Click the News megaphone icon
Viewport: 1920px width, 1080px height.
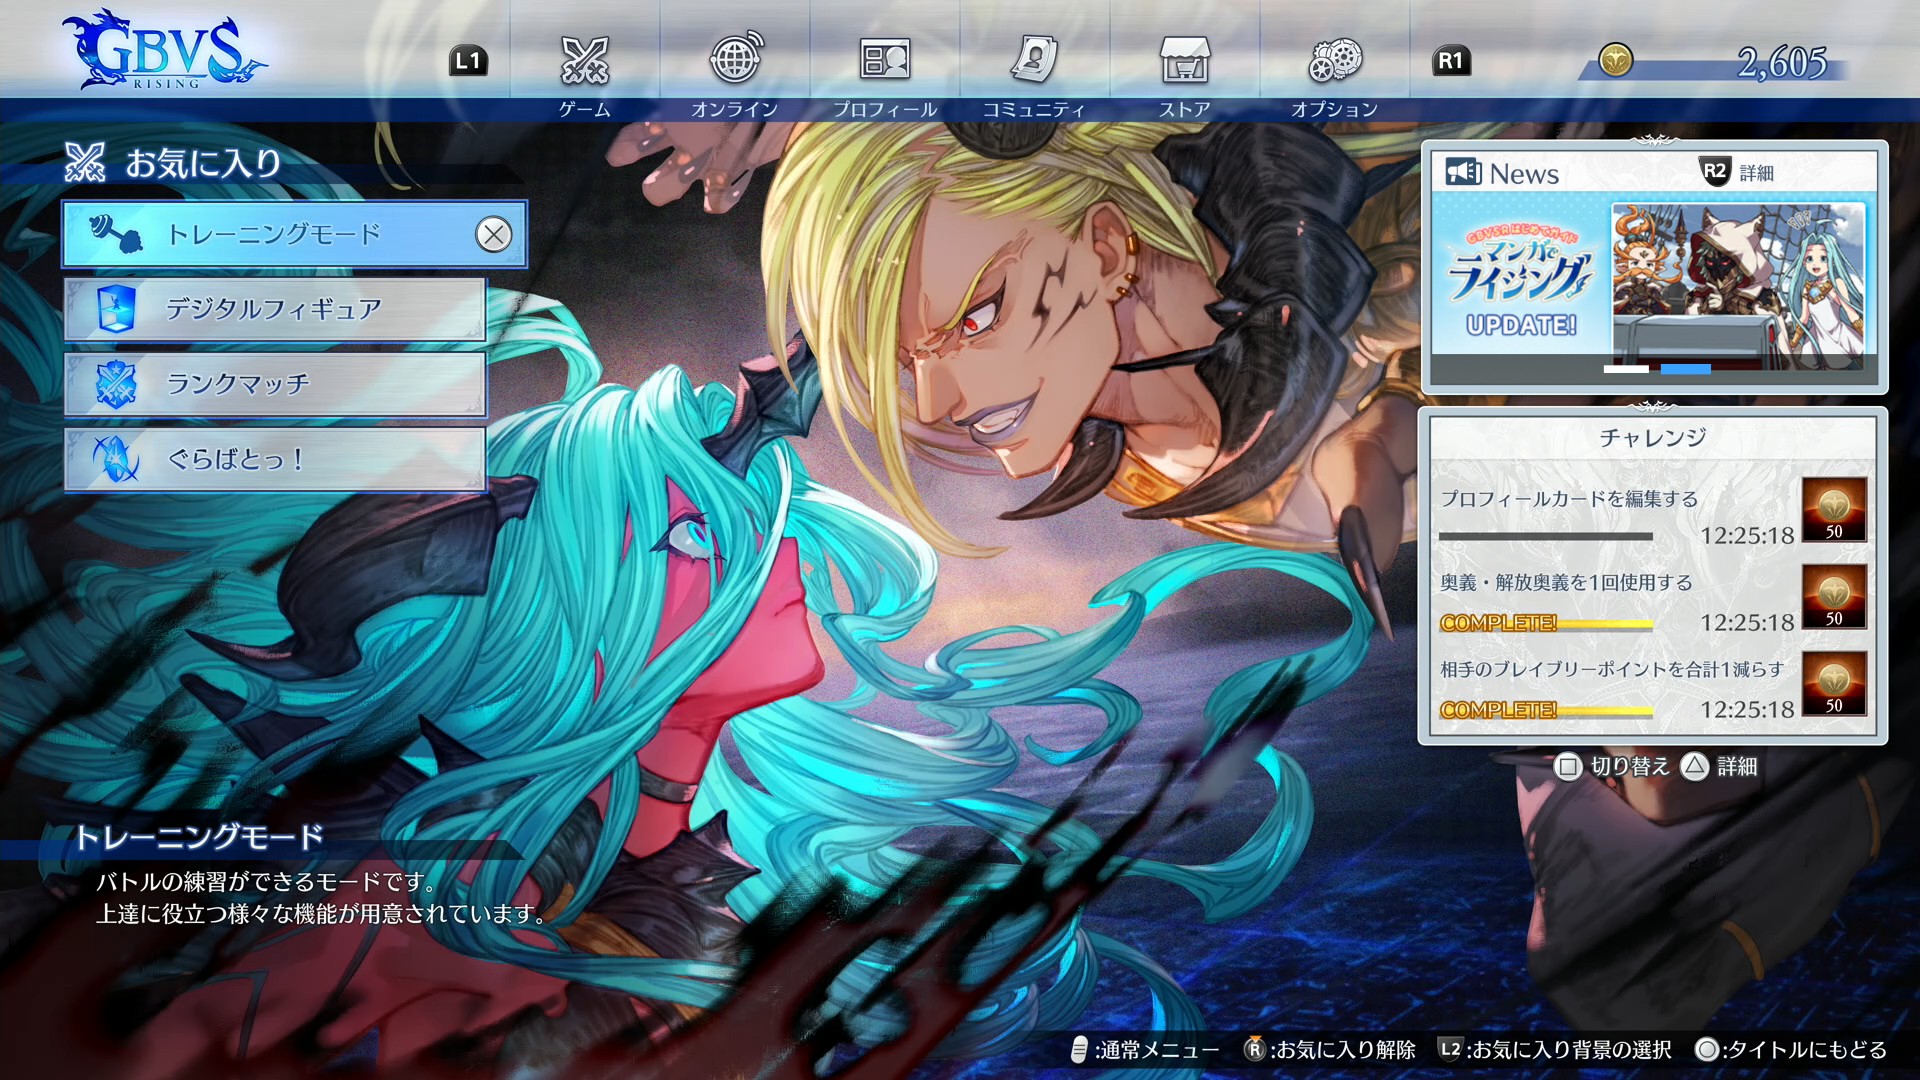(1462, 172)
